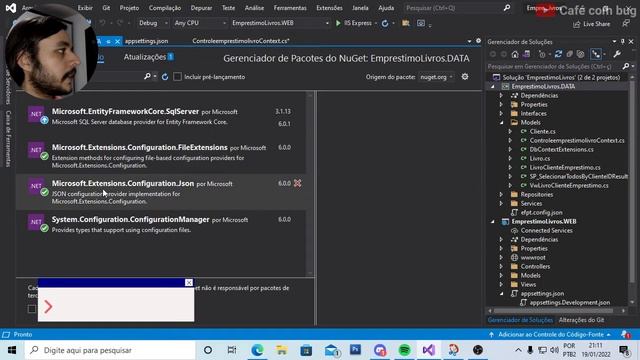Open Mail app from taskbar
Image resolution: width=640 pixels, height=360 pixels.
[x=331, y=350]
